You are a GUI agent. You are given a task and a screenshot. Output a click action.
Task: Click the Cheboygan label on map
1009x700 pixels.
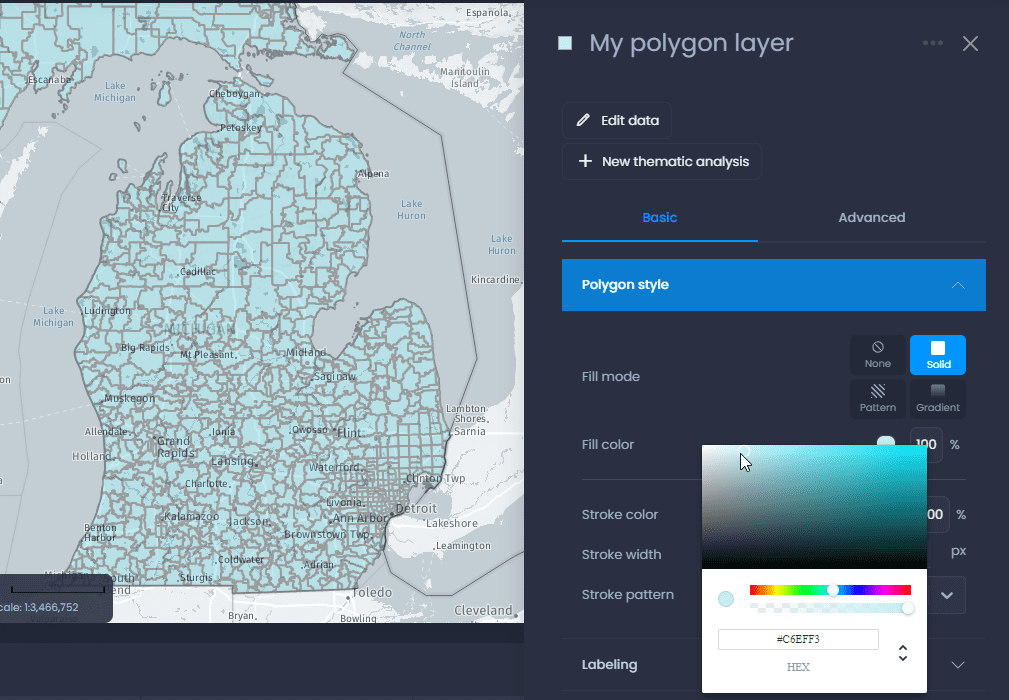pyautogui.click(x=234, y=93)
